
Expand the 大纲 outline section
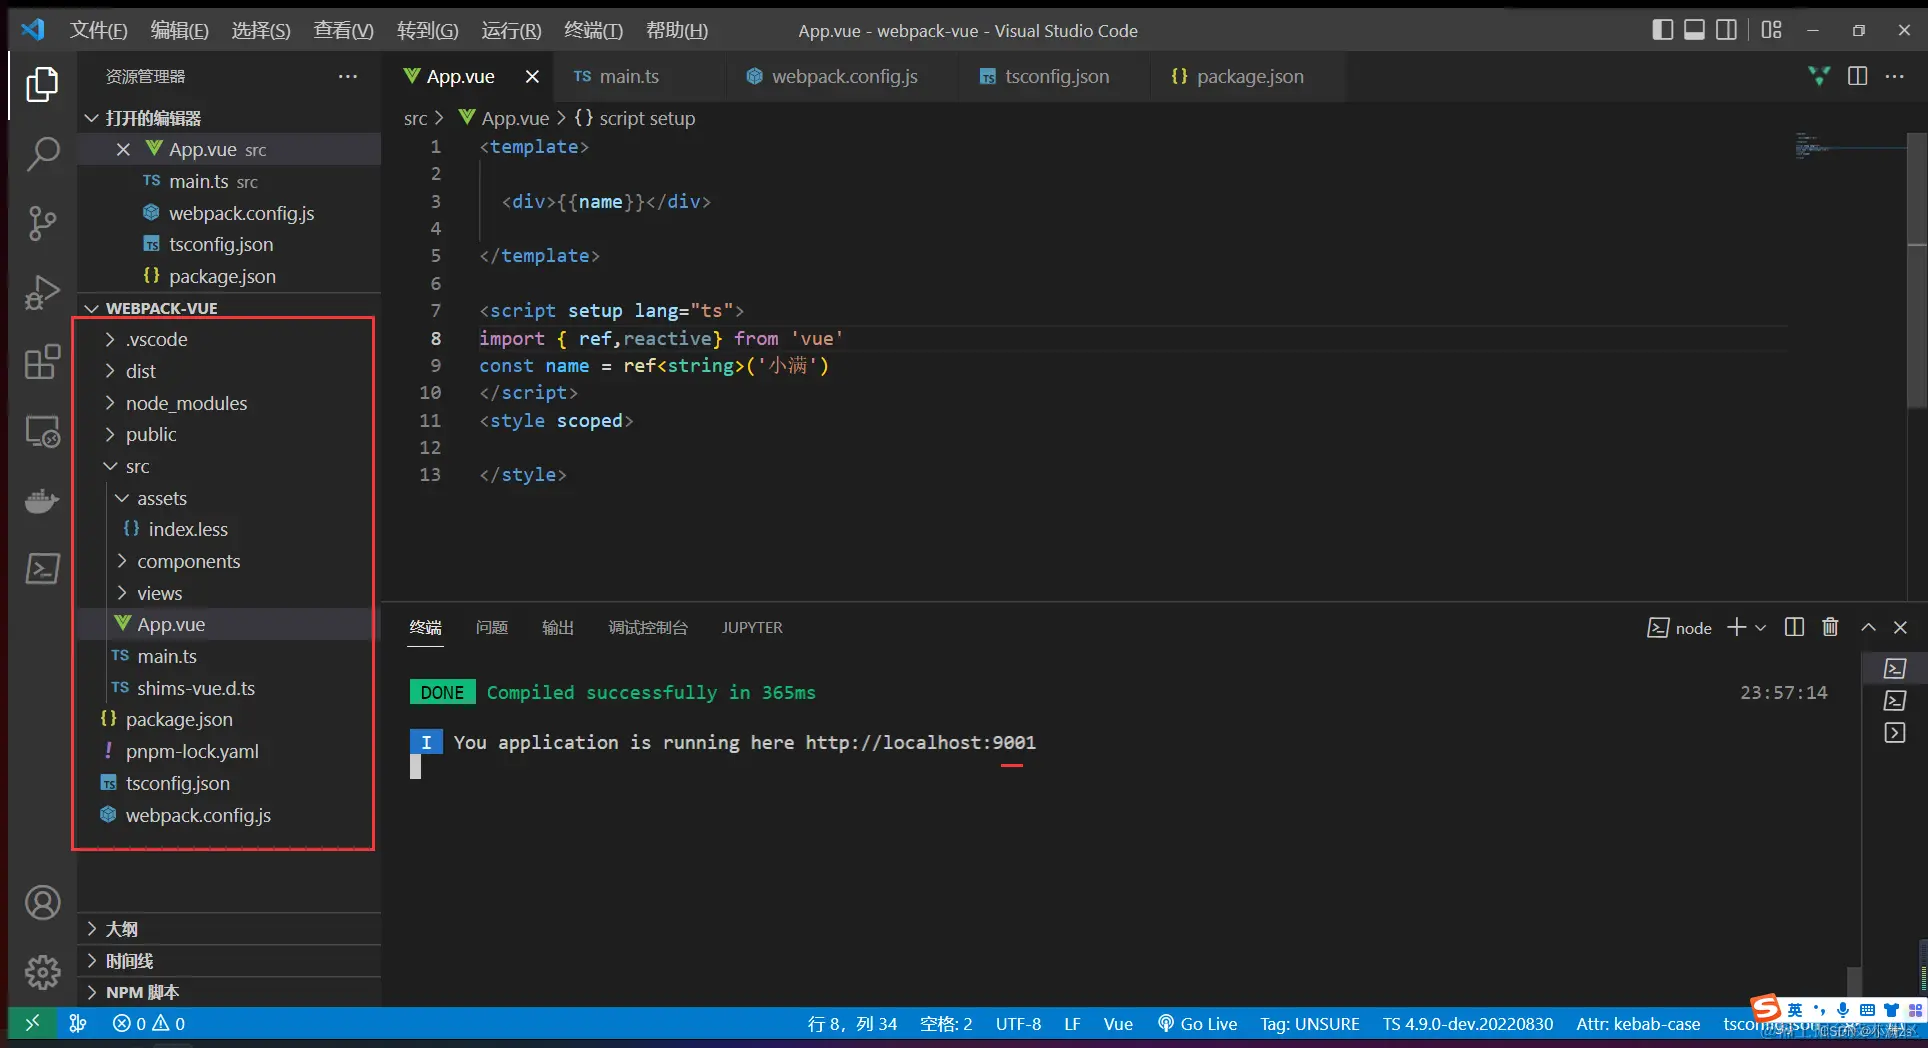tap(229, 929)
